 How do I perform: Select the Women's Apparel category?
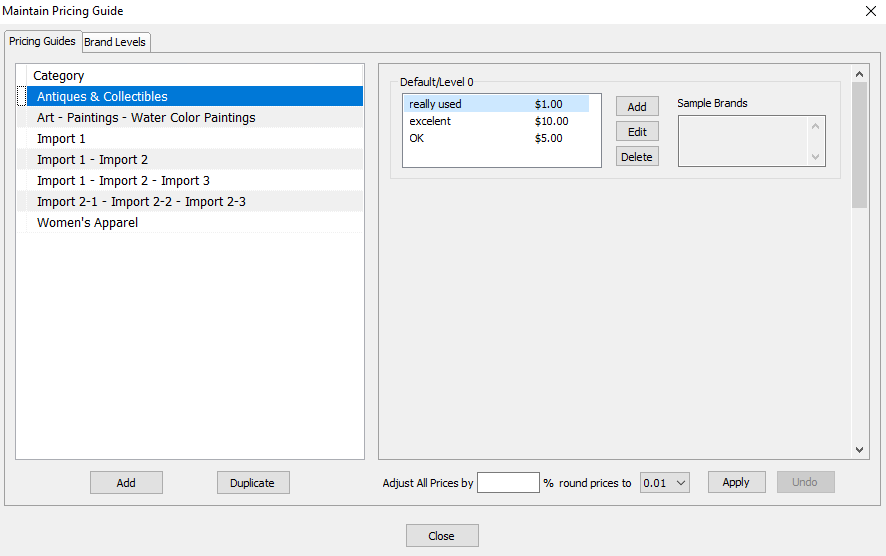[190, 222]
